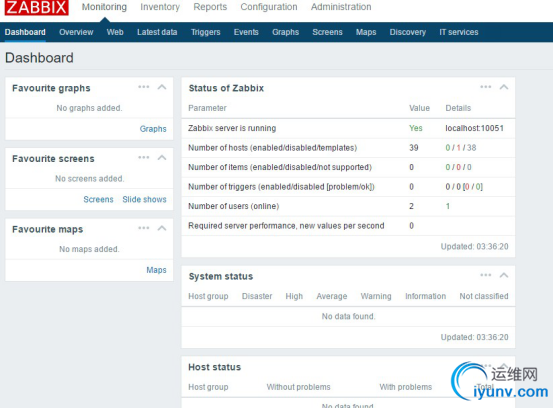Collapse the Favourite graphs widget
This screenshot has width=554, height=408.
pos(162,87)
